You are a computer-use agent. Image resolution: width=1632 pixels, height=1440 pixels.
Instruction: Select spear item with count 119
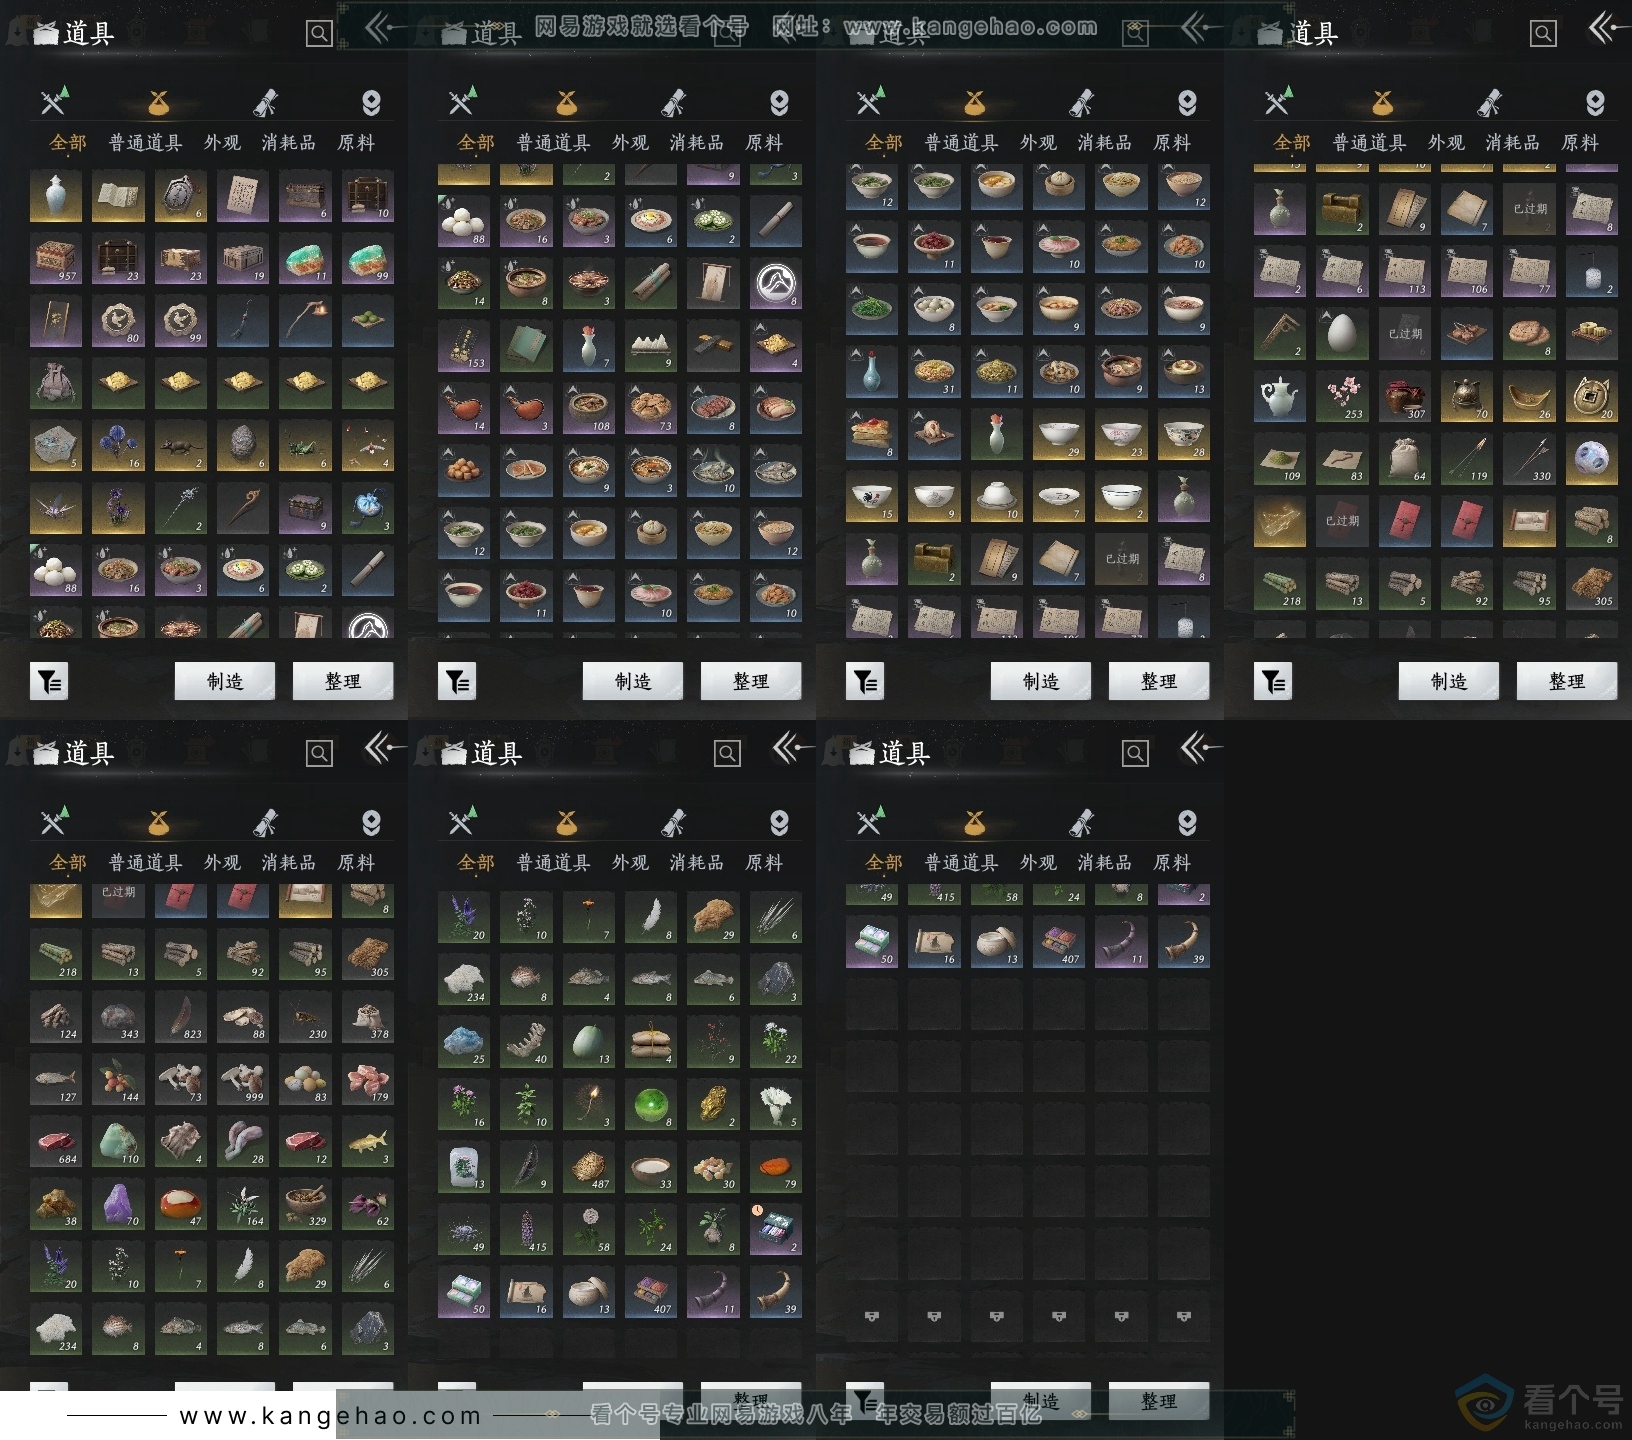1466,459
